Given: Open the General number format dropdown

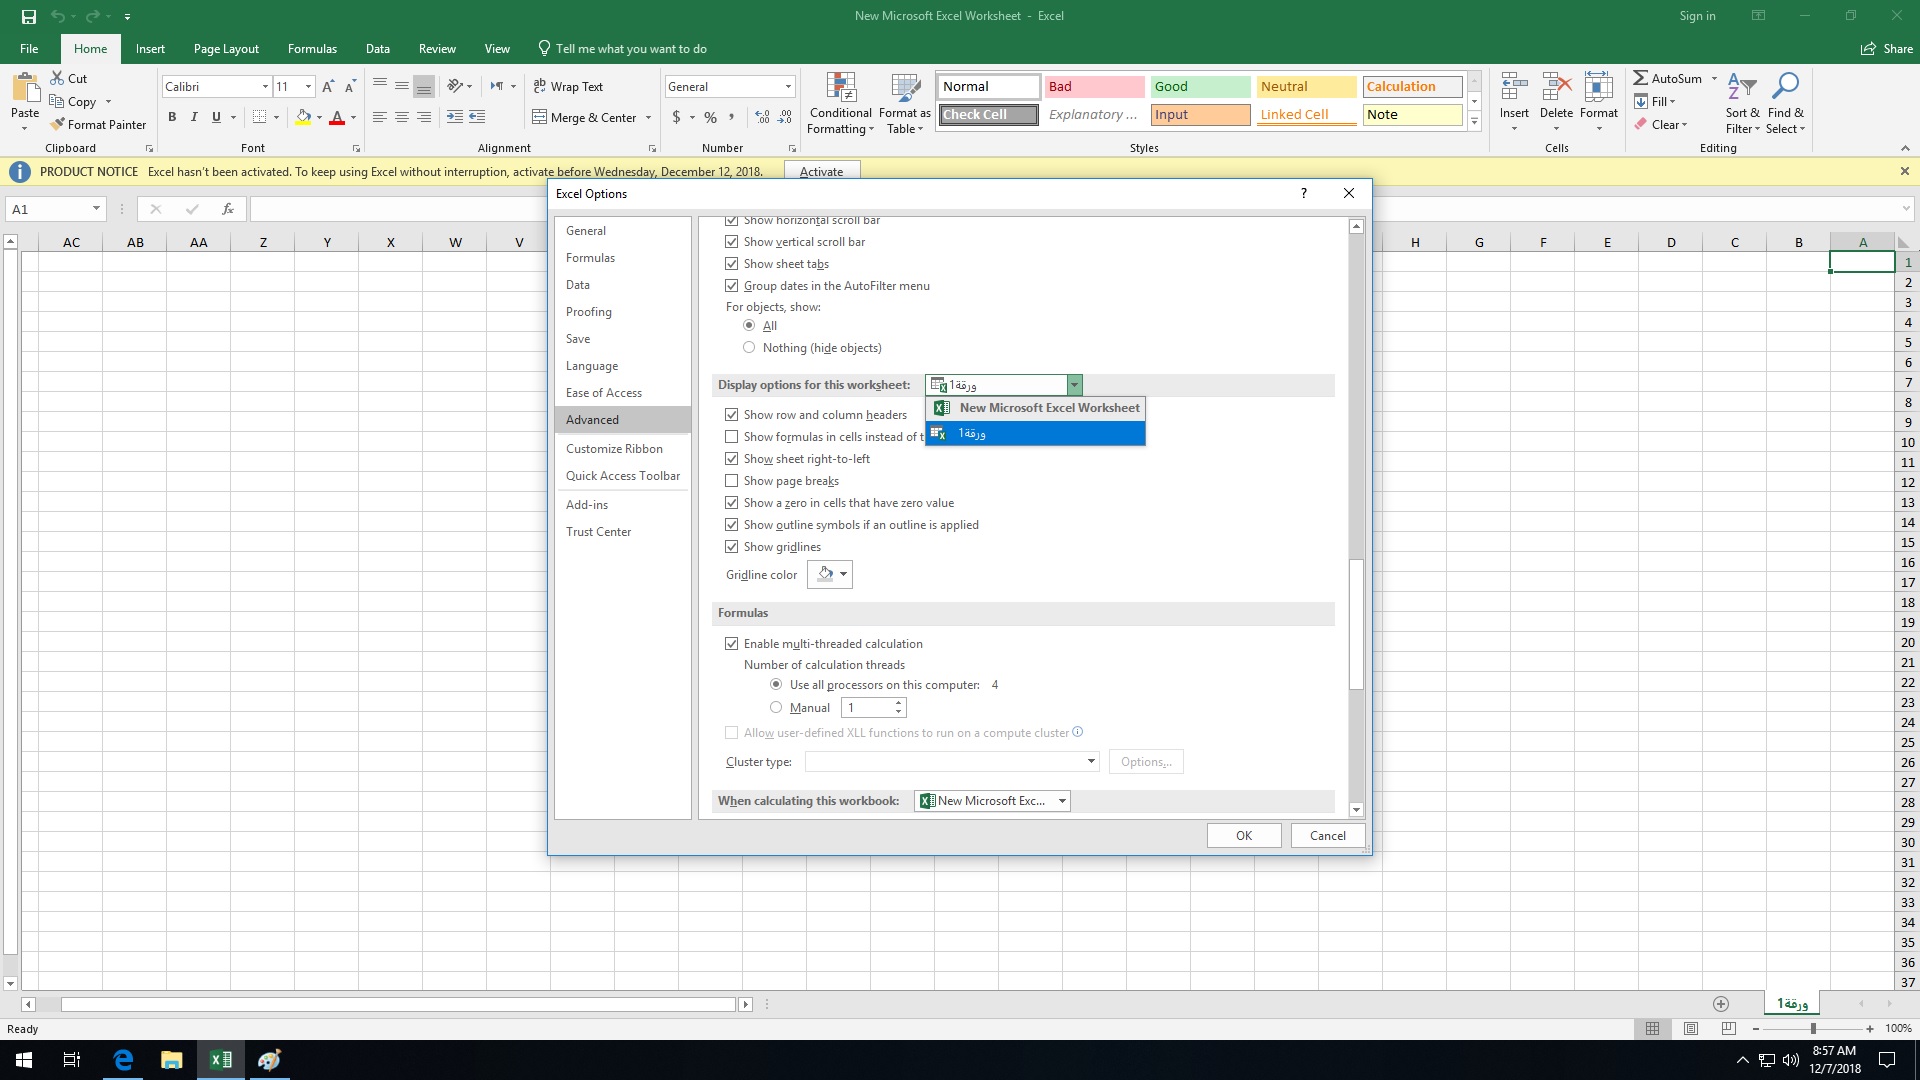Looking at the screenshot, I should tap(788, 87).
